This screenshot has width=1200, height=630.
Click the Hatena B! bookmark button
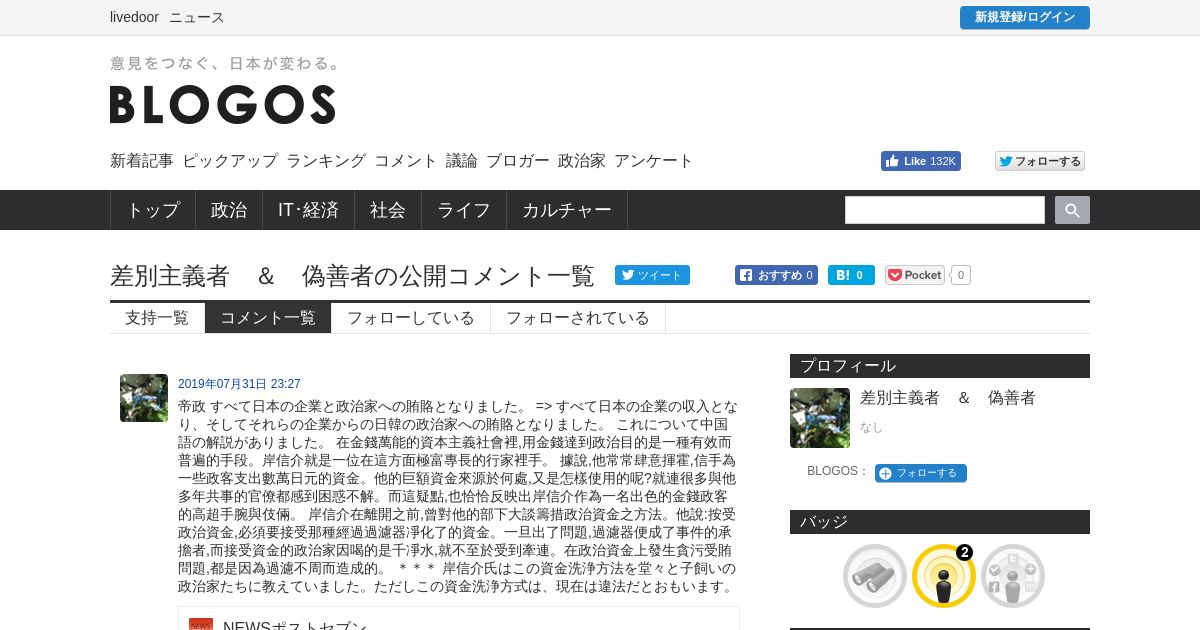pos(851,275)
